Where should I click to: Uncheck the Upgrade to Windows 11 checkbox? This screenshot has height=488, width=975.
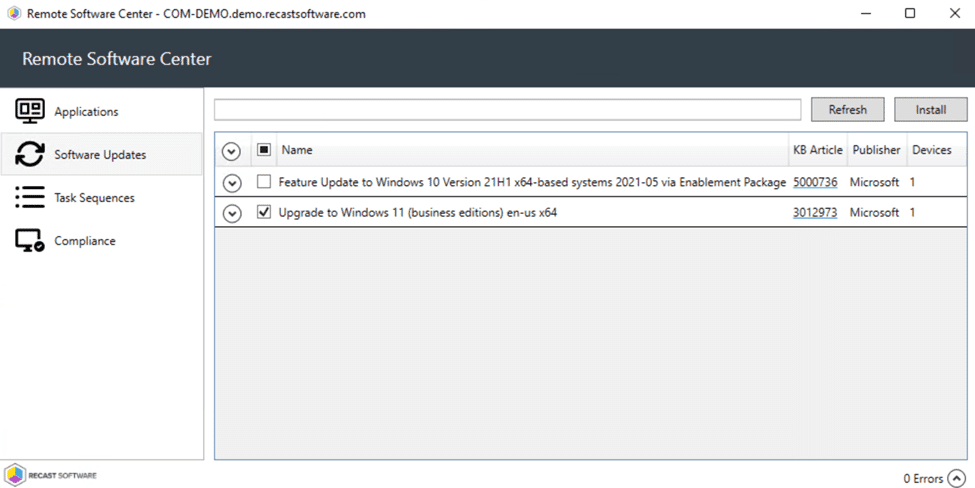tap(264, 212)
